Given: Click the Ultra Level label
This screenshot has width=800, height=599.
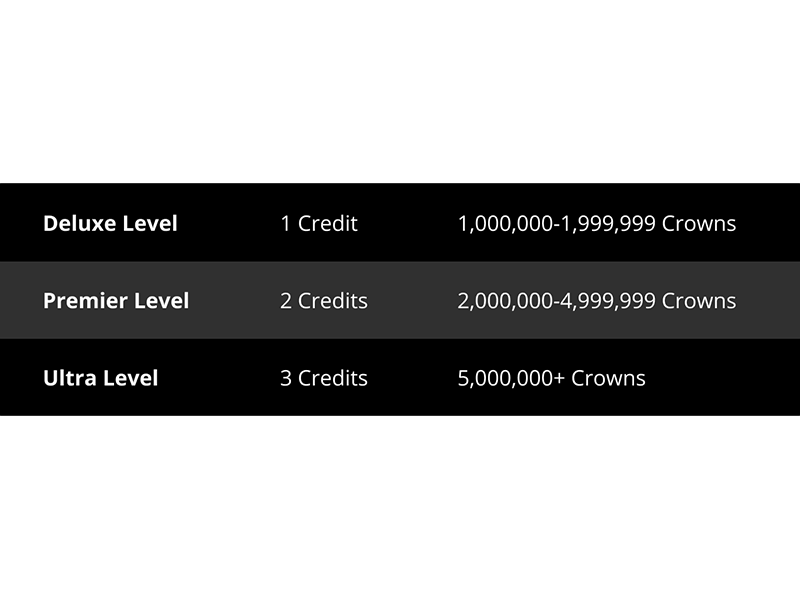Looking at the screenshot, I should tap(101, 378).
